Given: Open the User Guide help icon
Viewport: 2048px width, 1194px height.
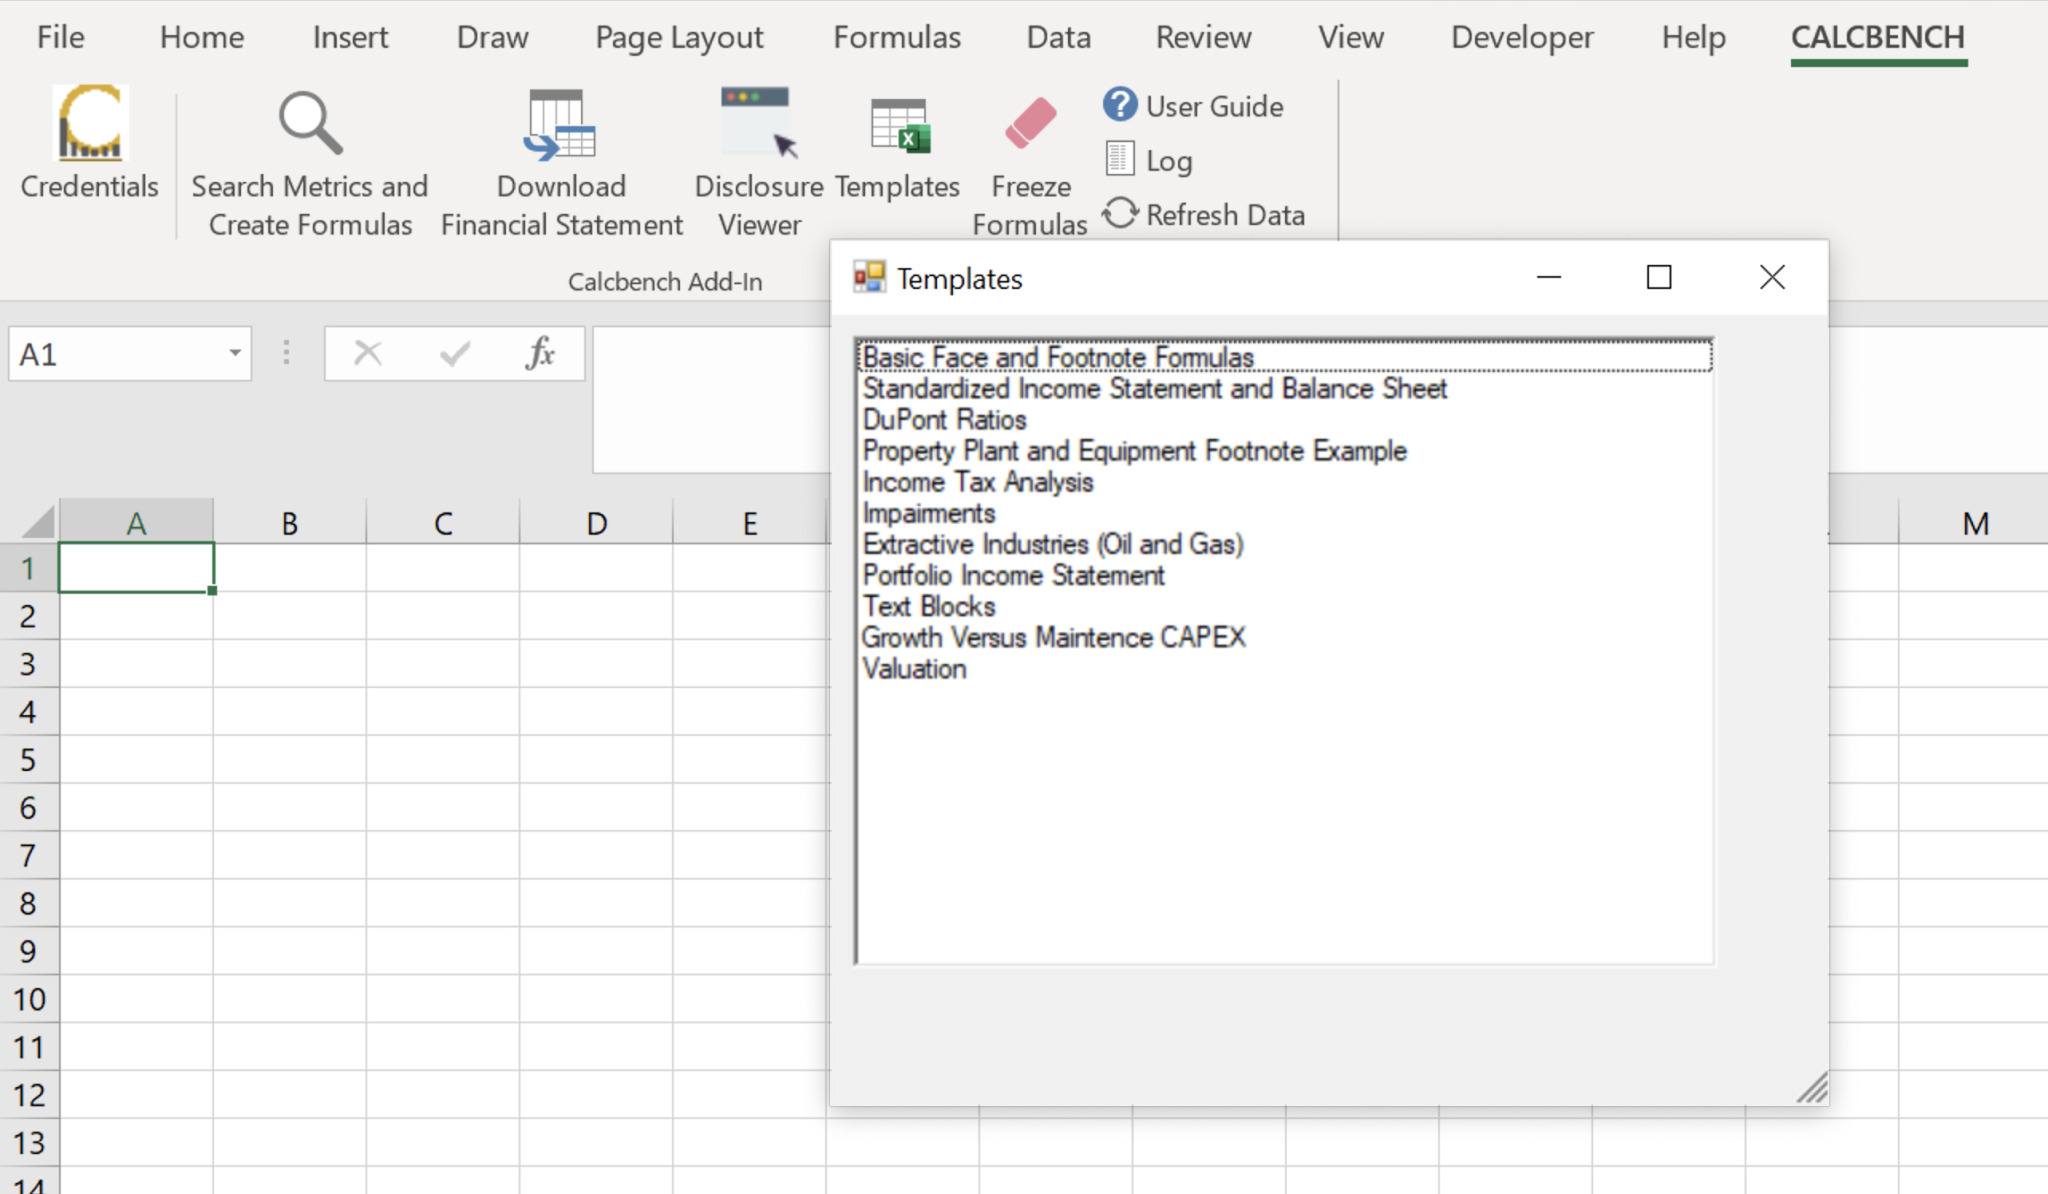Looking at the screenshot, I should click(x=1120, y=105).
